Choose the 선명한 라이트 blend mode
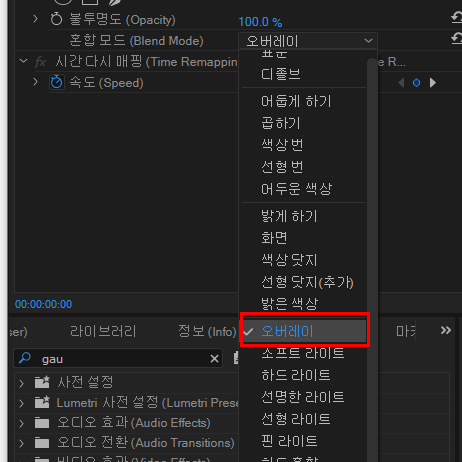 pyautogui.click(x=304, y=397)
